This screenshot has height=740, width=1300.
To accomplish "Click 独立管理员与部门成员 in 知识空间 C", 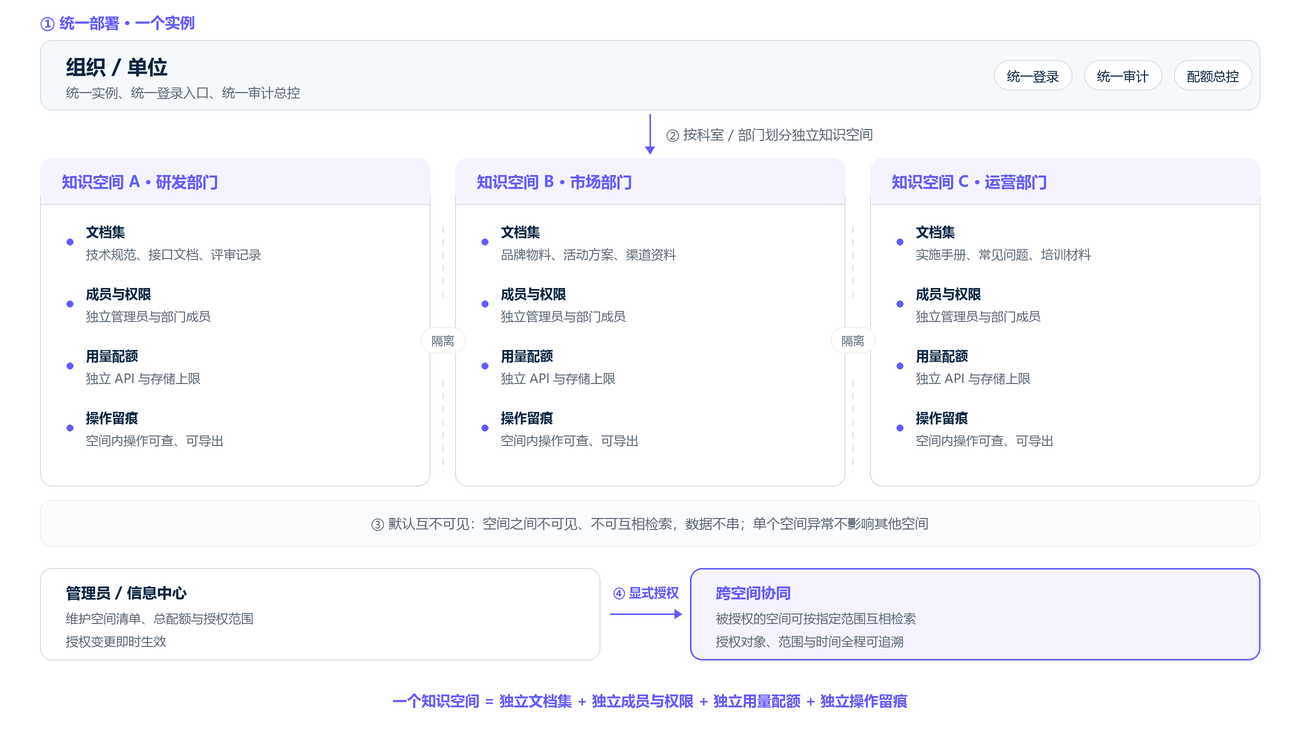I will [x=978, y=317].
